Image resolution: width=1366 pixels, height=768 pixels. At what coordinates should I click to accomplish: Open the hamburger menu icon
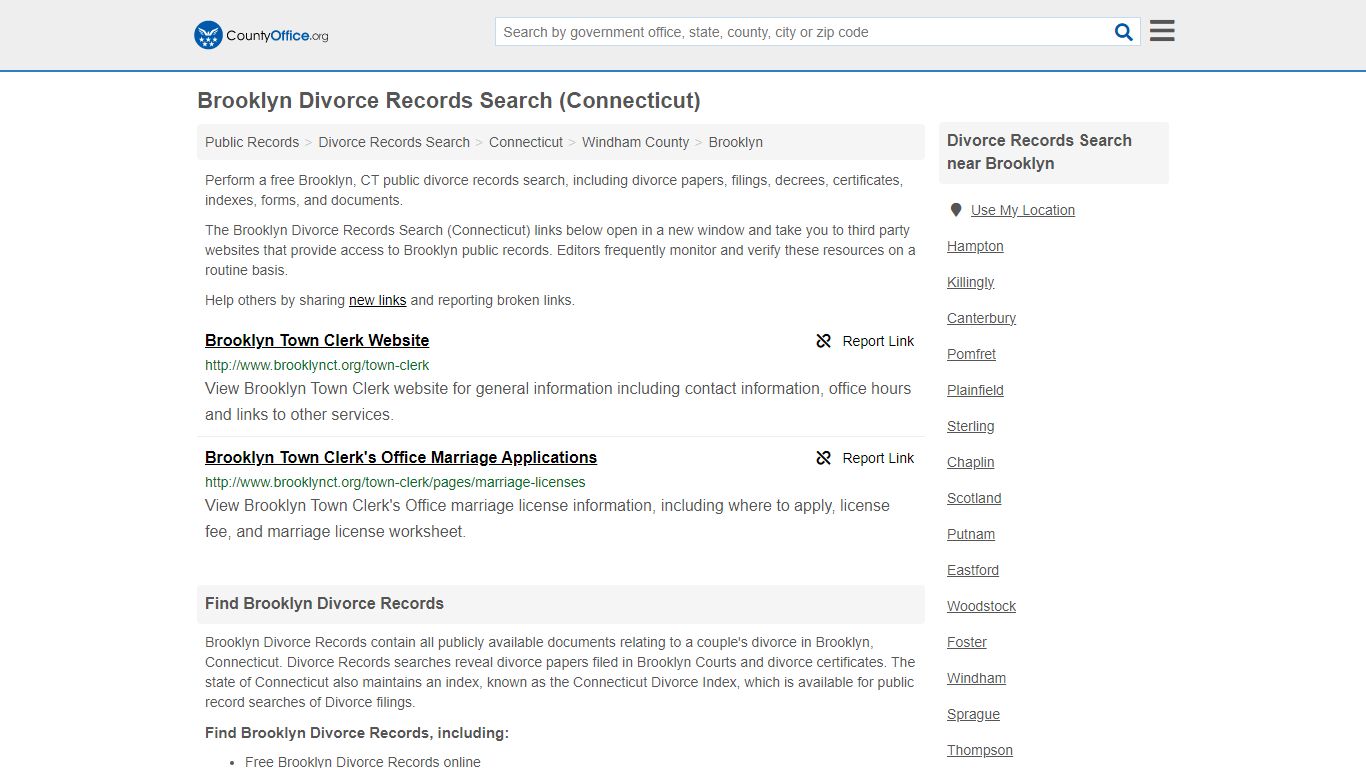pos(1162,31)
